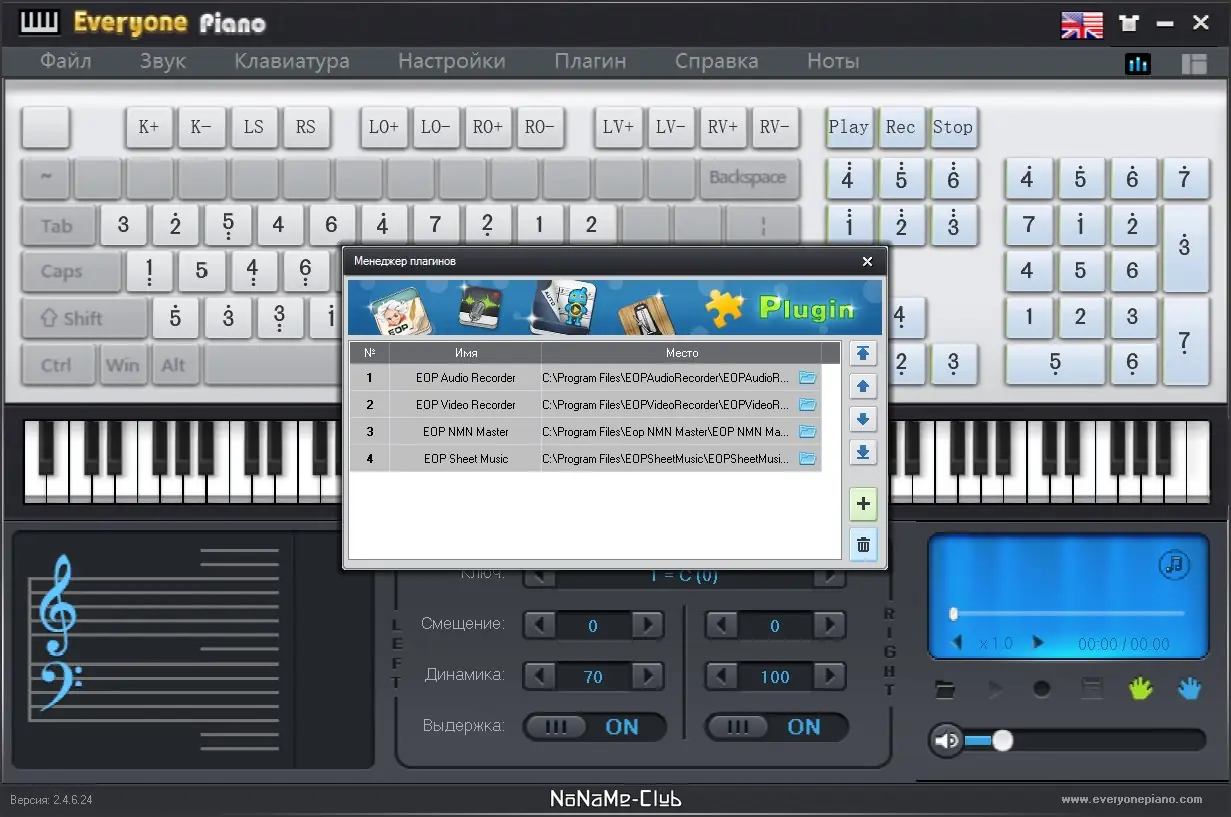Delete plugin with trash can button
This screenshot has height=817, width=1231.
[863, 545]
